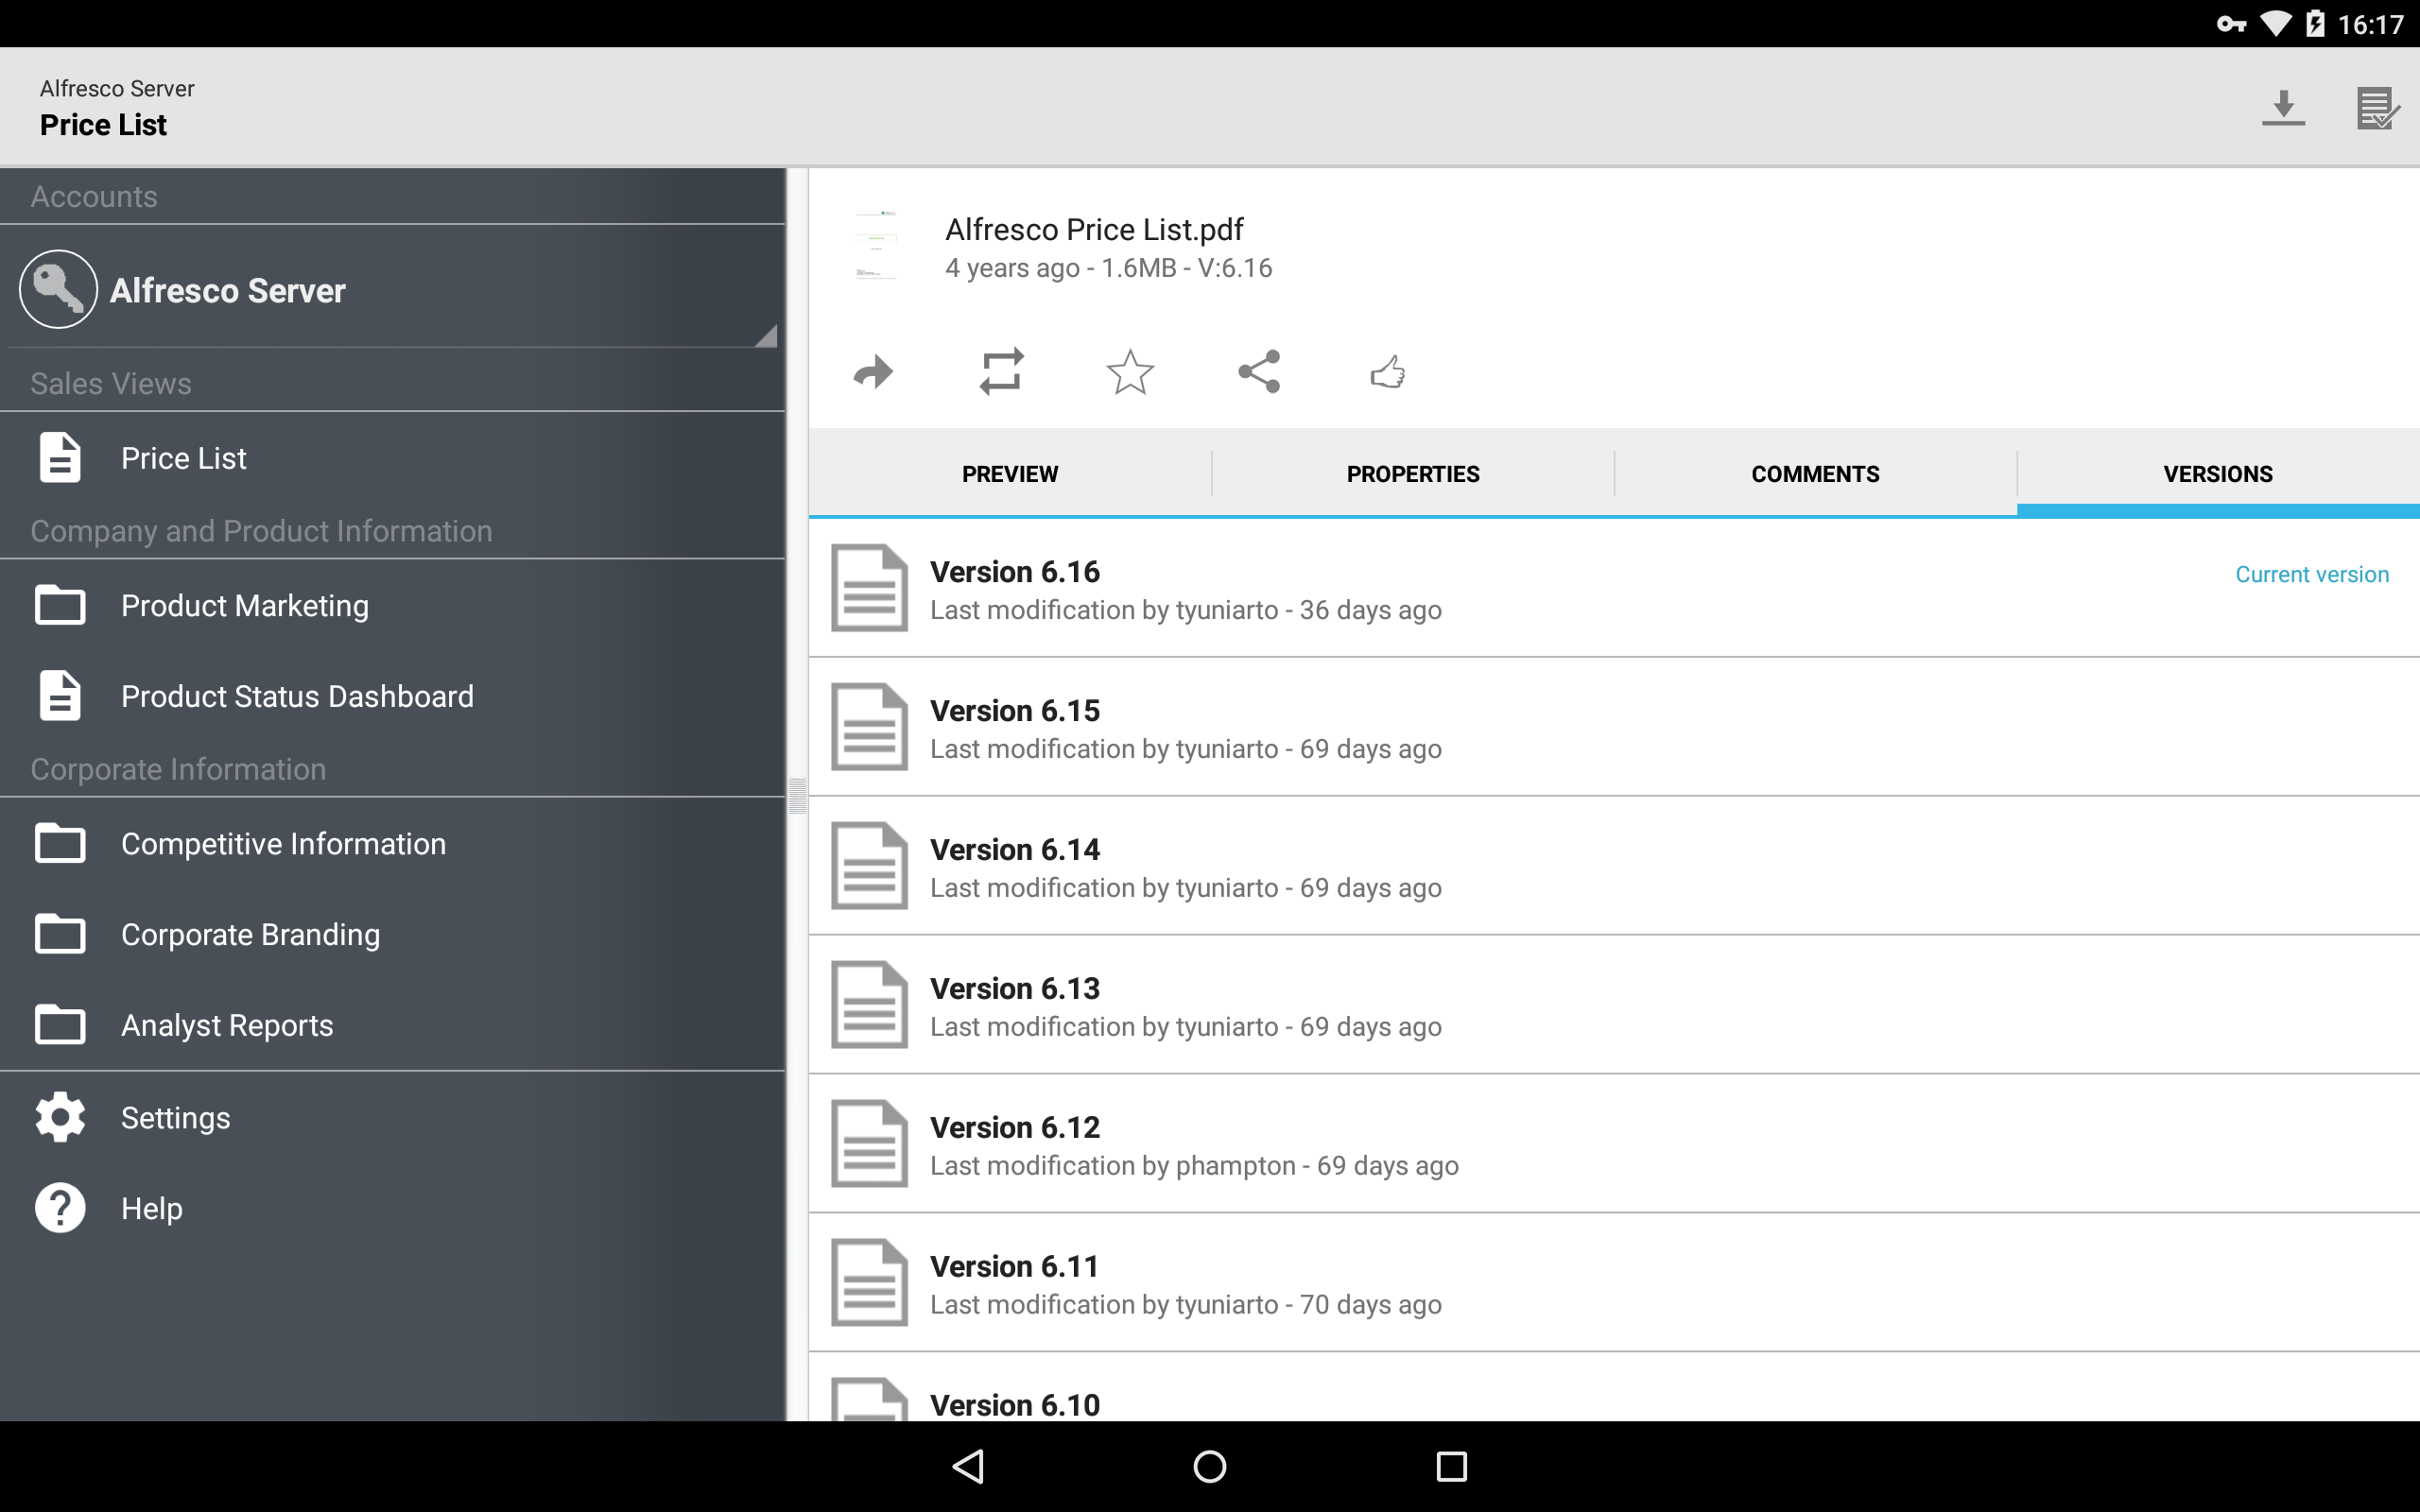Open the Alfresco Price List.pdf thumbnail
This screenshot has height=1512, width=2420.
[x=876, y=245]
